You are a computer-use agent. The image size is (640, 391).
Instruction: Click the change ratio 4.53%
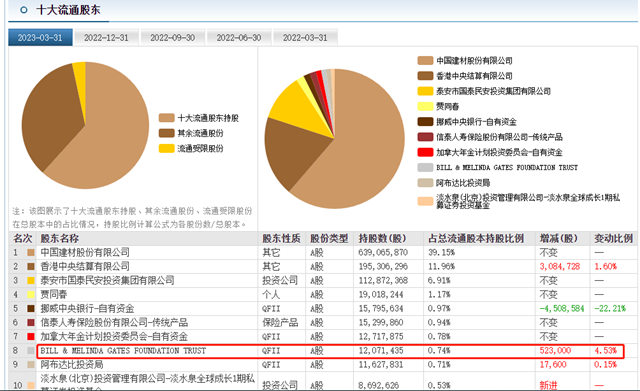coord(605,351)
